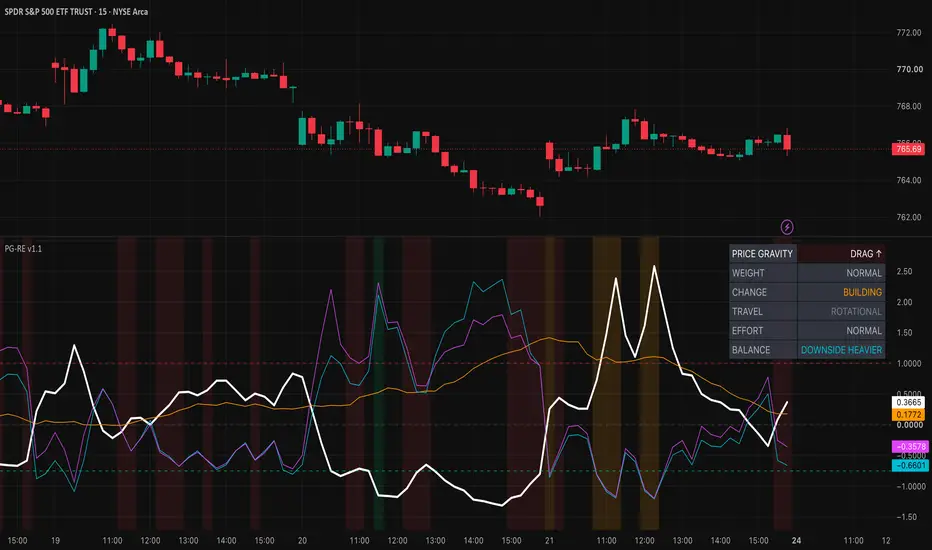Click the magenta -0.3578 value label
The image size is (932, 550).
point(910,447)
